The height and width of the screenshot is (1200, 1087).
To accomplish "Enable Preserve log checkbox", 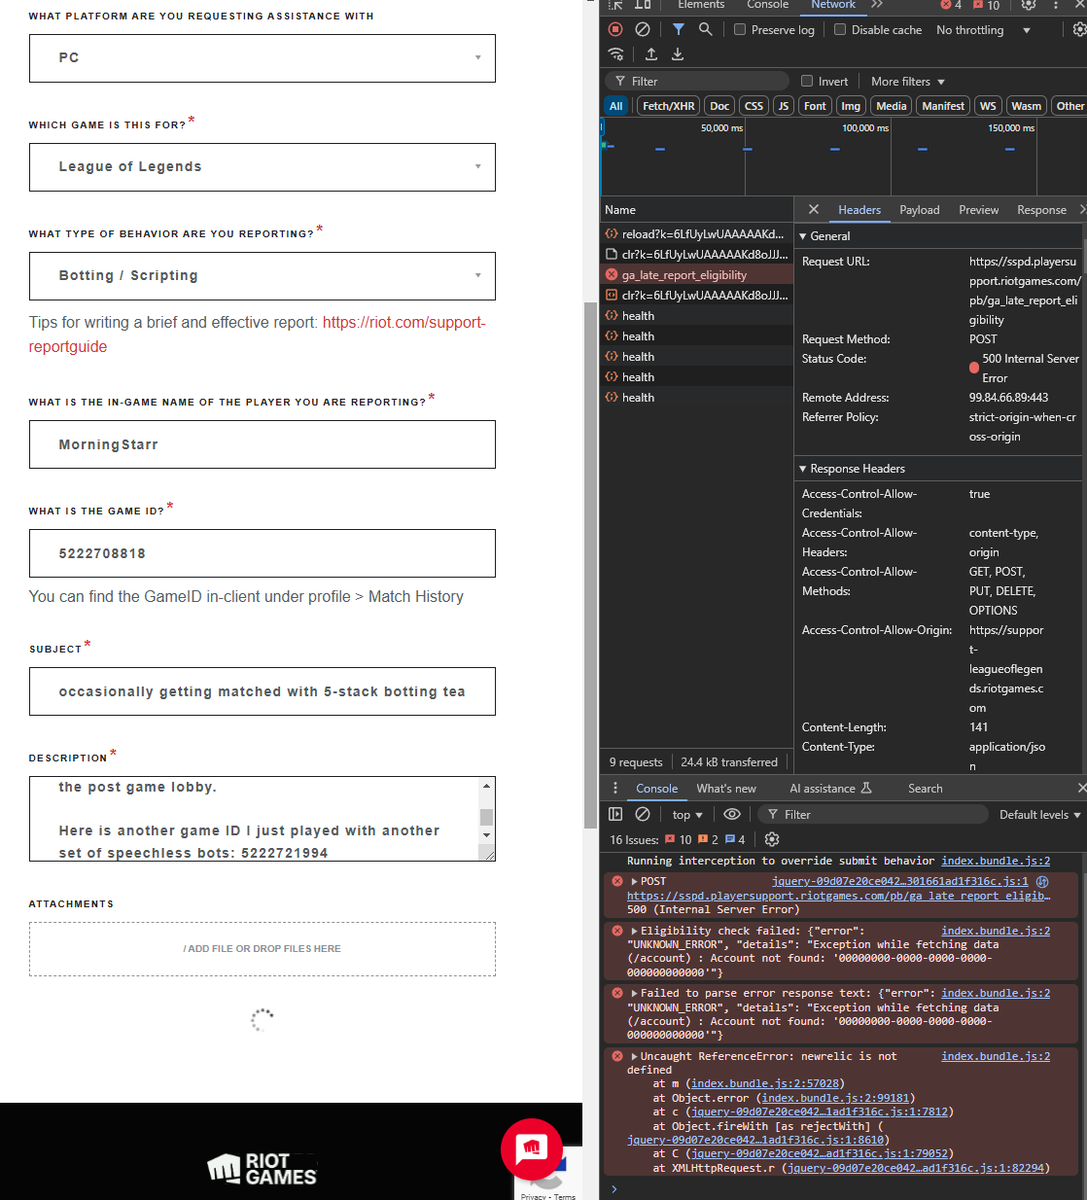I will click(x=740, y=30).
